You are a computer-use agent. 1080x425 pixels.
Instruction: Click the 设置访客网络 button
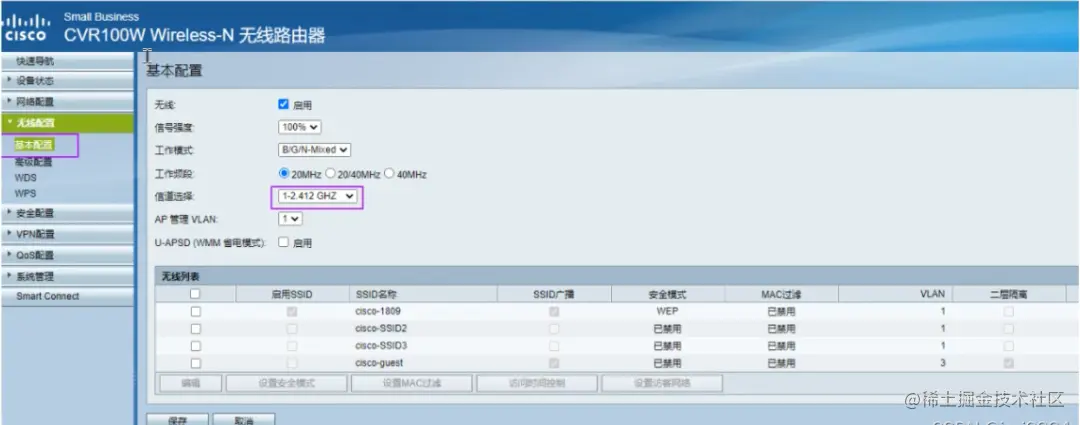662,384
